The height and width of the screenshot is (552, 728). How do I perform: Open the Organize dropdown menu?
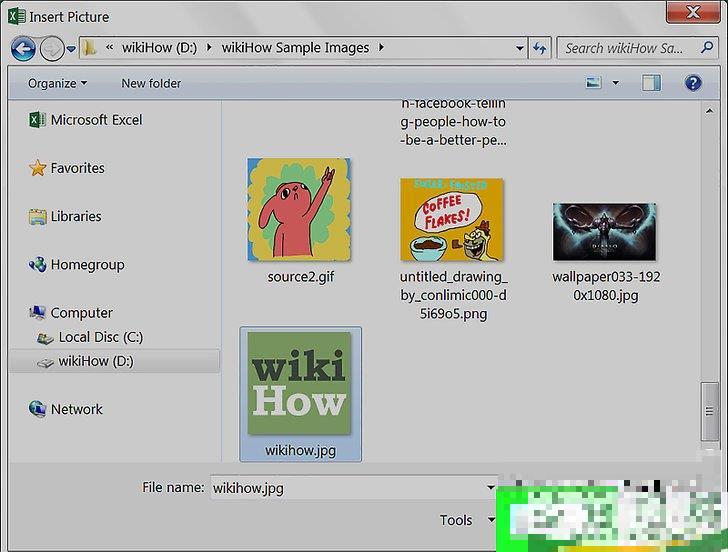tap(57, 84)
